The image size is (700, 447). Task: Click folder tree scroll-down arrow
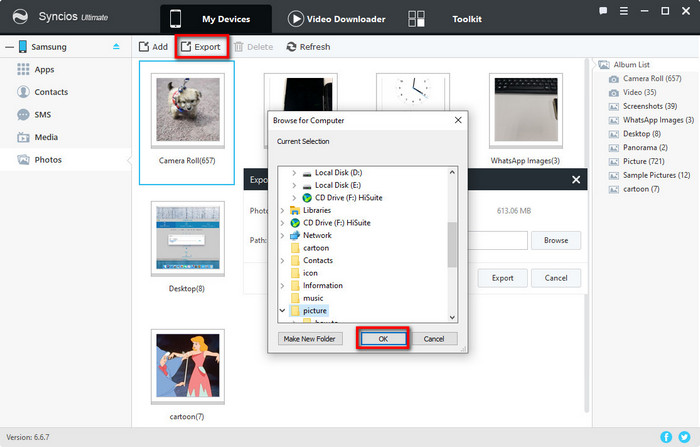[452, 317]
